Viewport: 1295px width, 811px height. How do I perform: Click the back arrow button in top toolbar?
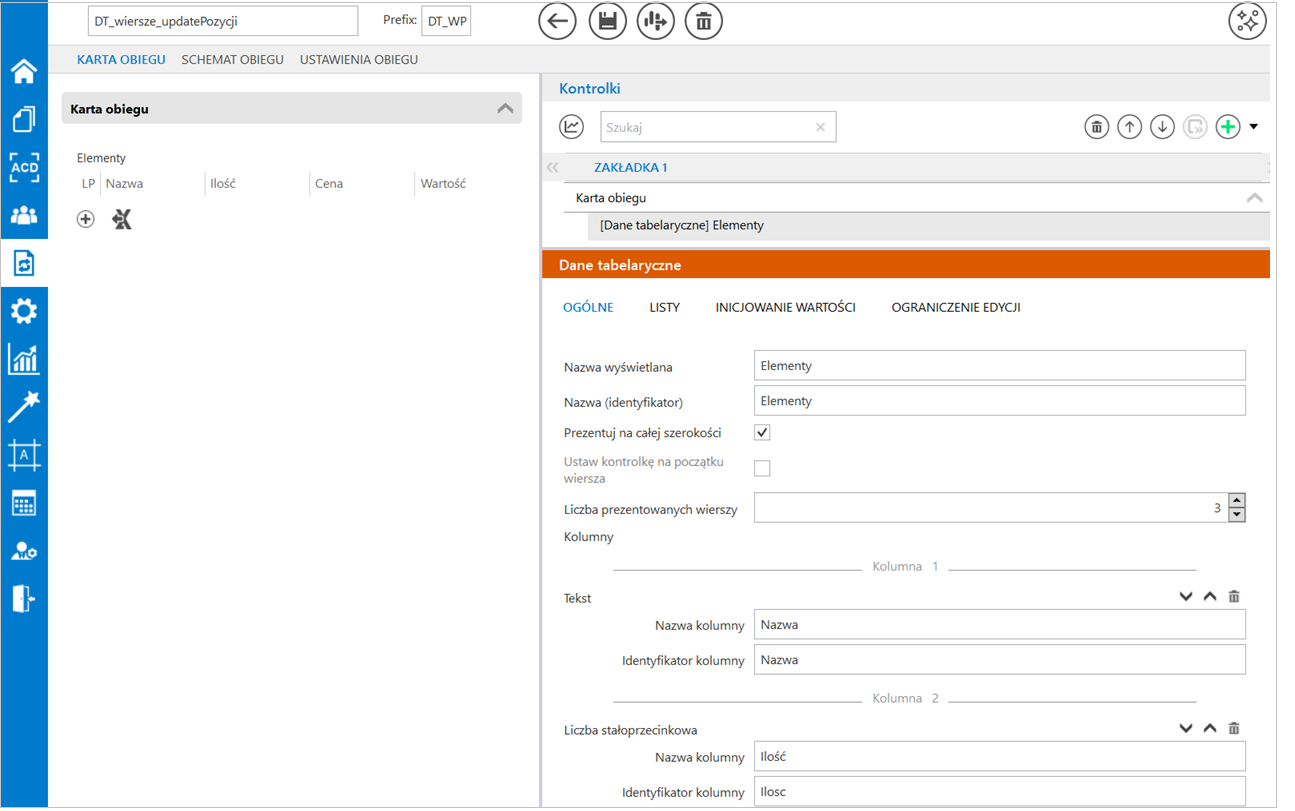click(x=557, y=21)
